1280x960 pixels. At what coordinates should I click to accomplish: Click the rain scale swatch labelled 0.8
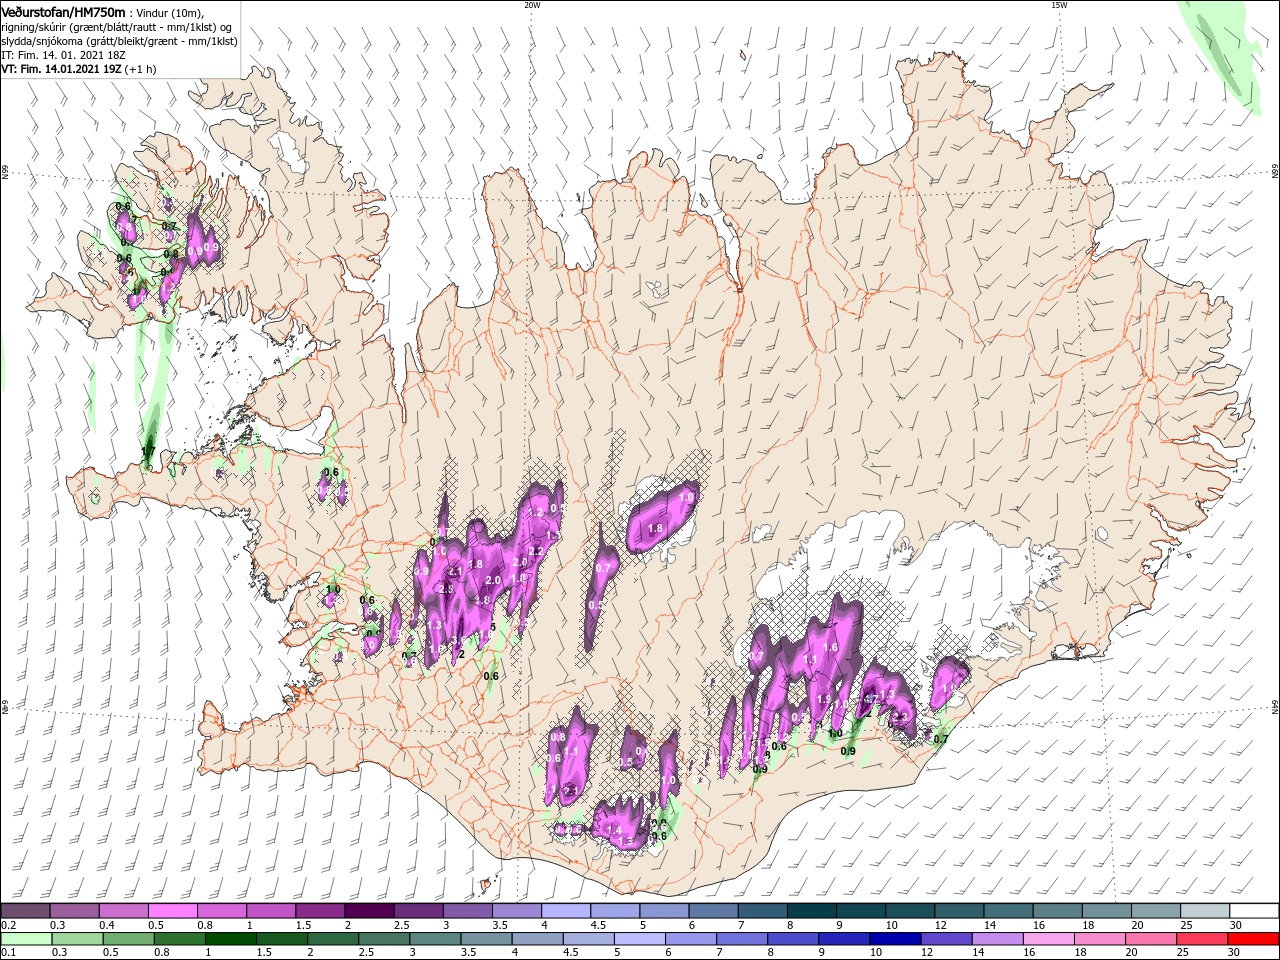[179, 939]
